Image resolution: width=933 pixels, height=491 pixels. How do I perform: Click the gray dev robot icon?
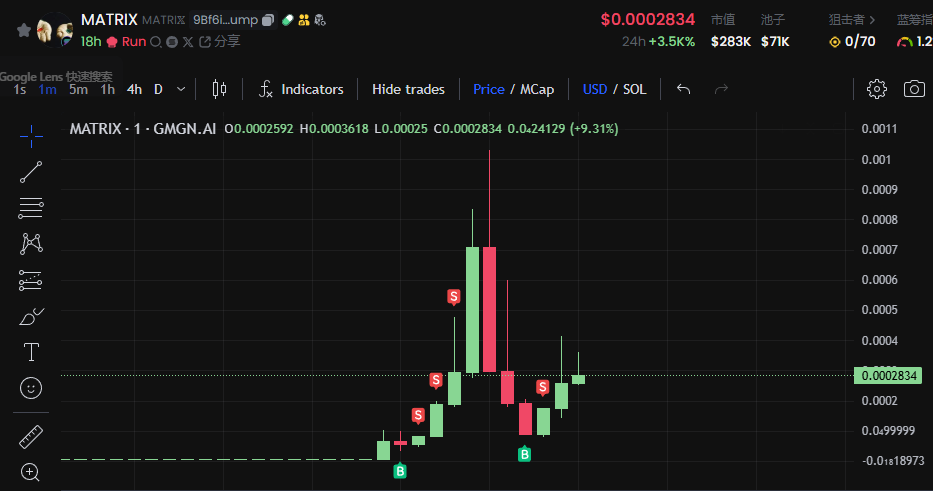[x=320, y=20]
